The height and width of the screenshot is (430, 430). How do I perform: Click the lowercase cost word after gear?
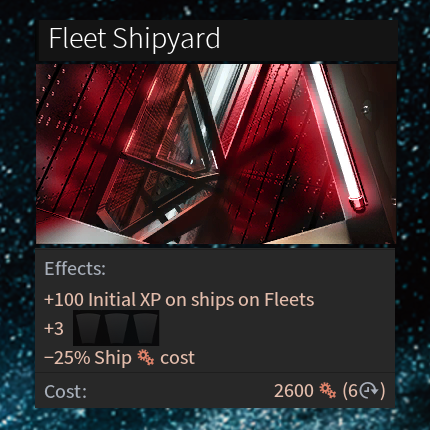tap(177, 358)
